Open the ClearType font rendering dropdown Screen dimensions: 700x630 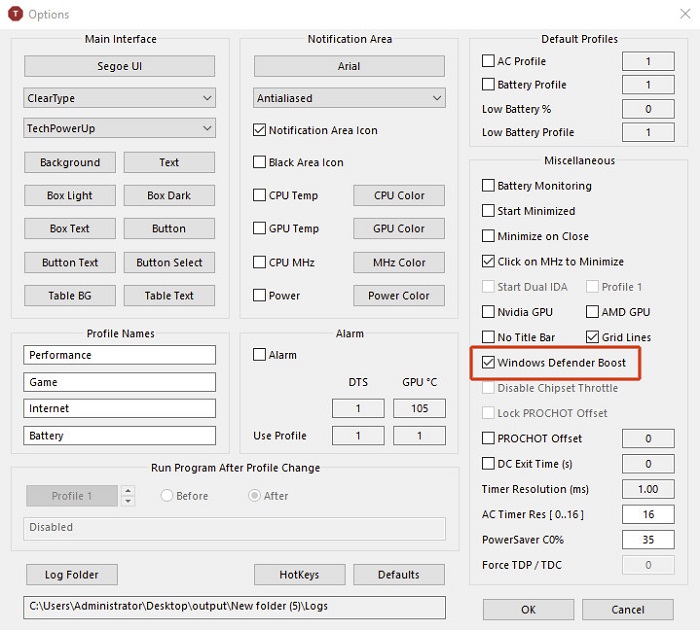coord(119,98)
